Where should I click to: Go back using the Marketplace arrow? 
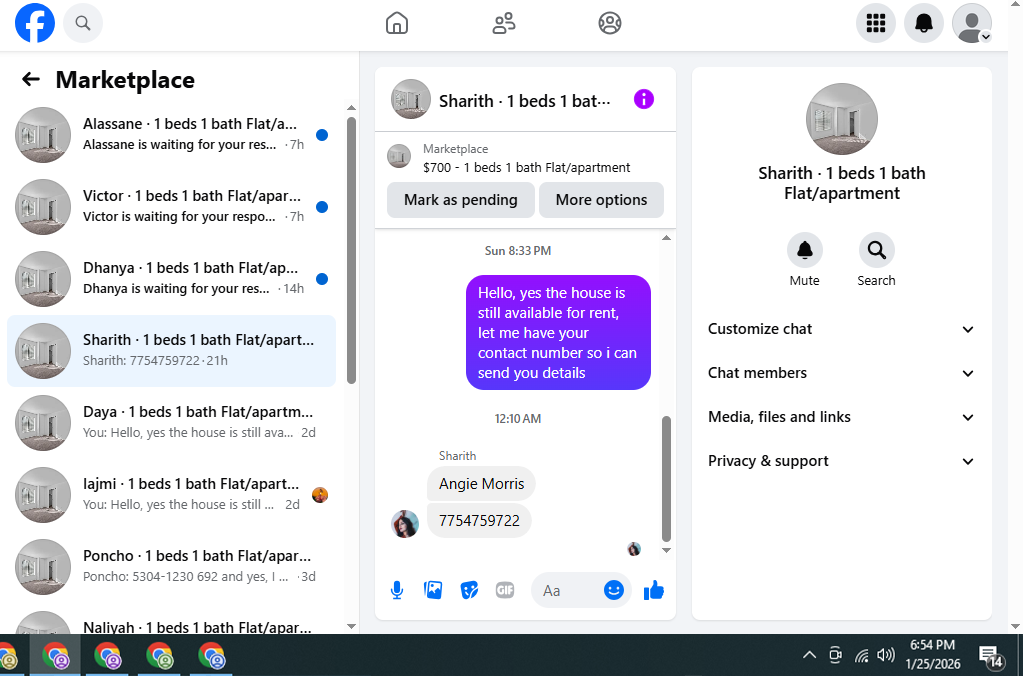click(x=31, y=80)
